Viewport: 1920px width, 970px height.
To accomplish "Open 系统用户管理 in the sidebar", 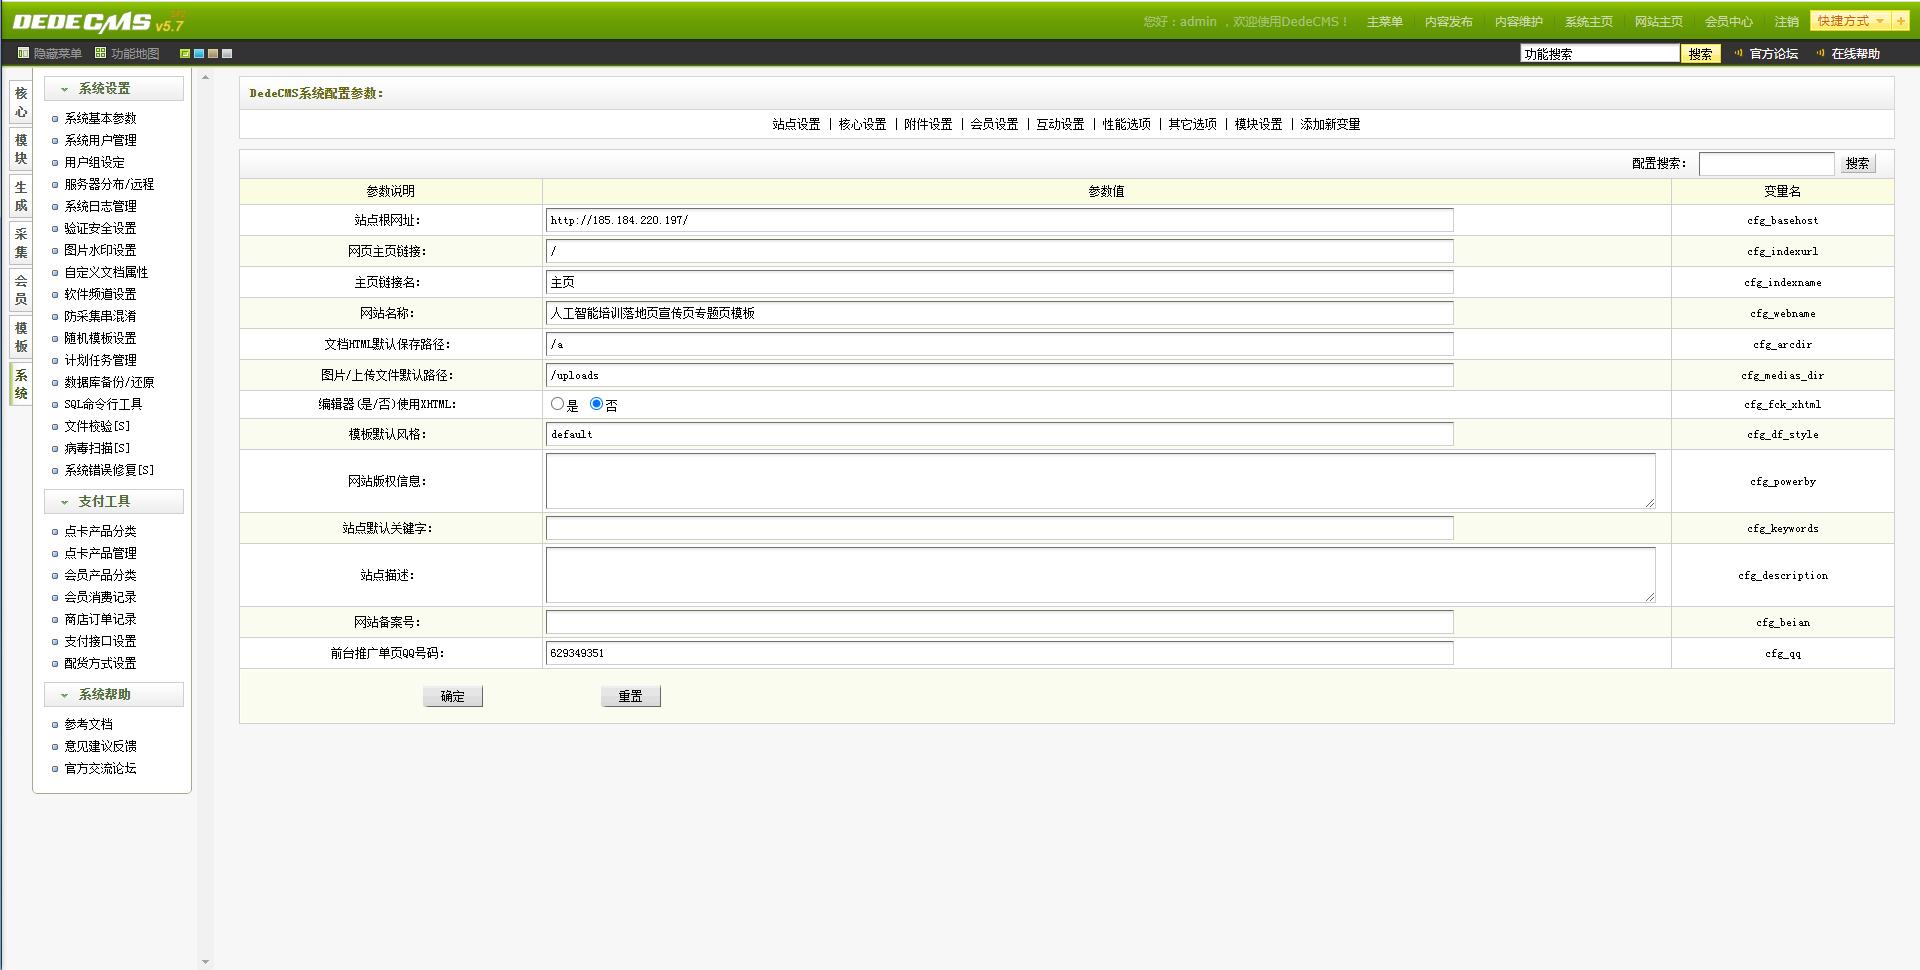I will 100,140.
